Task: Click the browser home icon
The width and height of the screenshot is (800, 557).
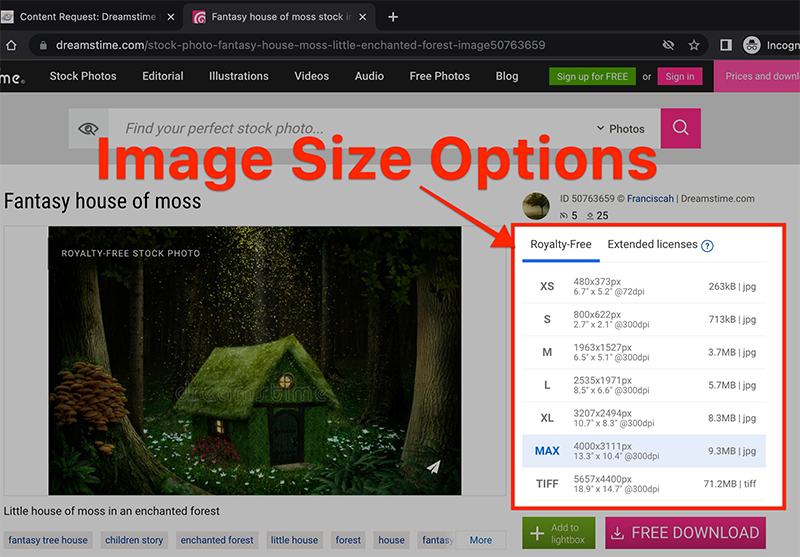Action: [x=11, y=45]
